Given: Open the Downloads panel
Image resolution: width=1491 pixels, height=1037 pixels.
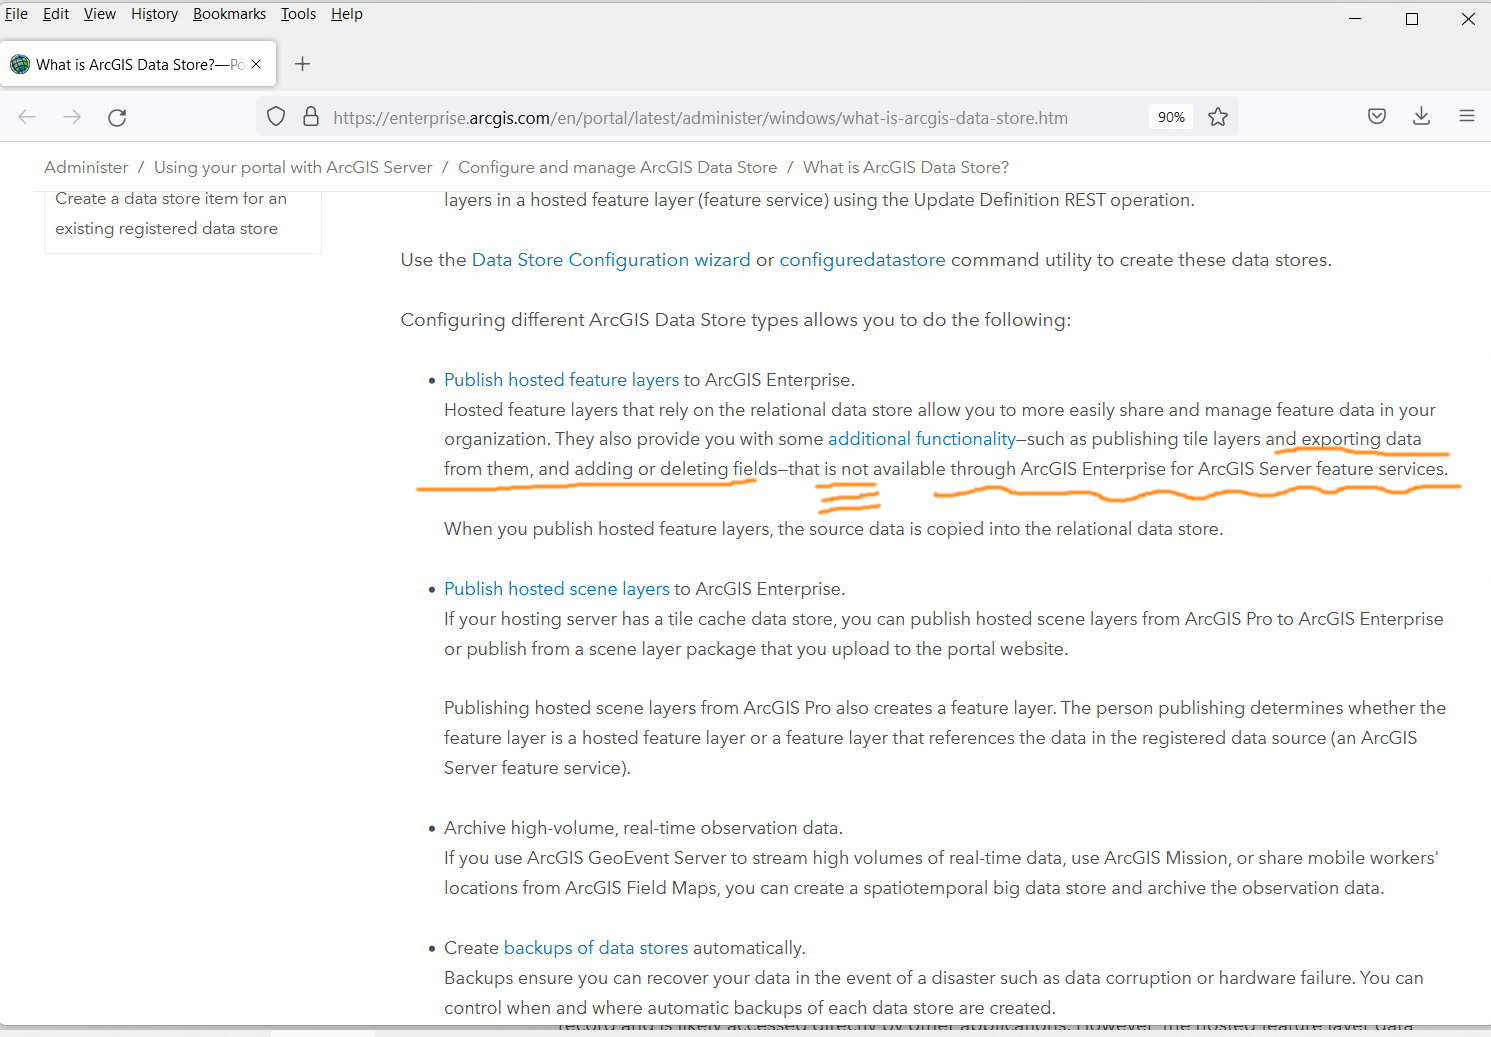Looking at the screenshot, I should click(1421, 116).
